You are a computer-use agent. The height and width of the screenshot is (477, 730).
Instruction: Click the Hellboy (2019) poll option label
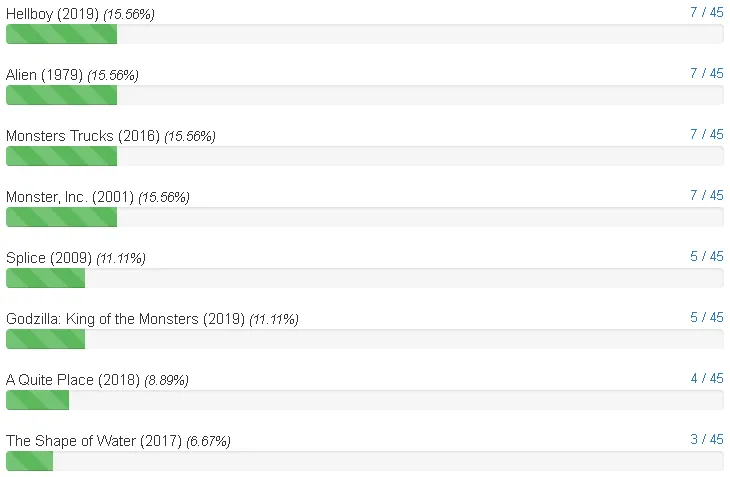(52, 14)
